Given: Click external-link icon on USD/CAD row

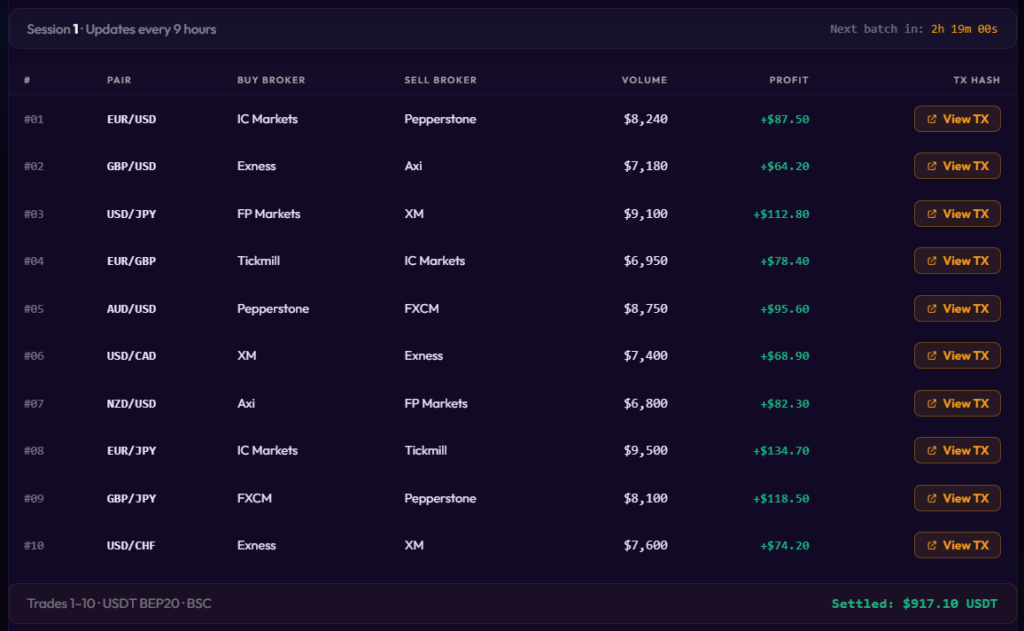Looking at the screenshot, I should [932, 355].
